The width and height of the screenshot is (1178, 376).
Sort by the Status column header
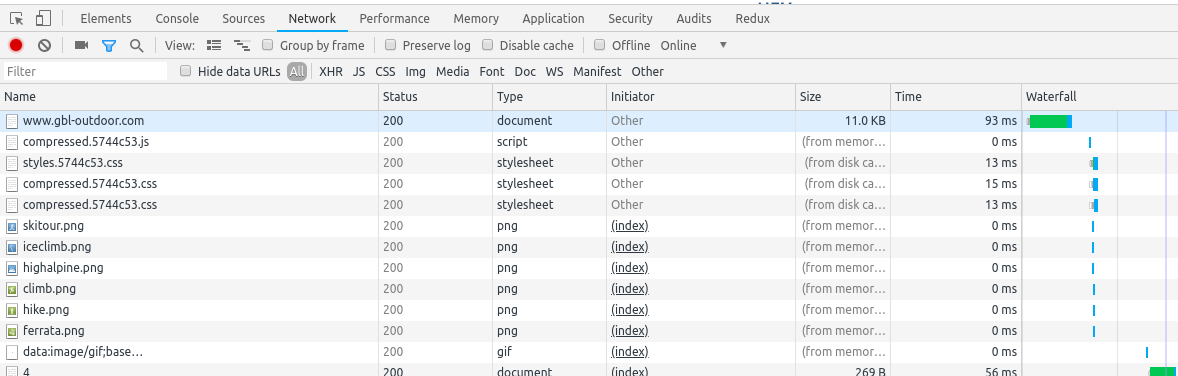tap(436, 97)
